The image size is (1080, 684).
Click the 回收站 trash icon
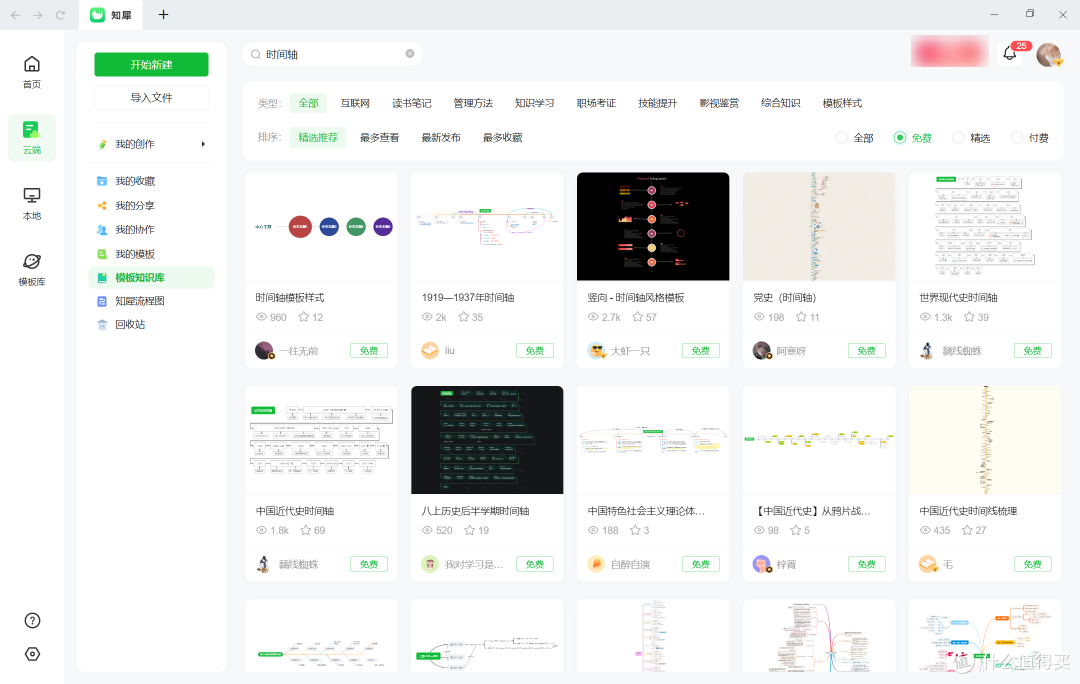(x=102, y=324)
